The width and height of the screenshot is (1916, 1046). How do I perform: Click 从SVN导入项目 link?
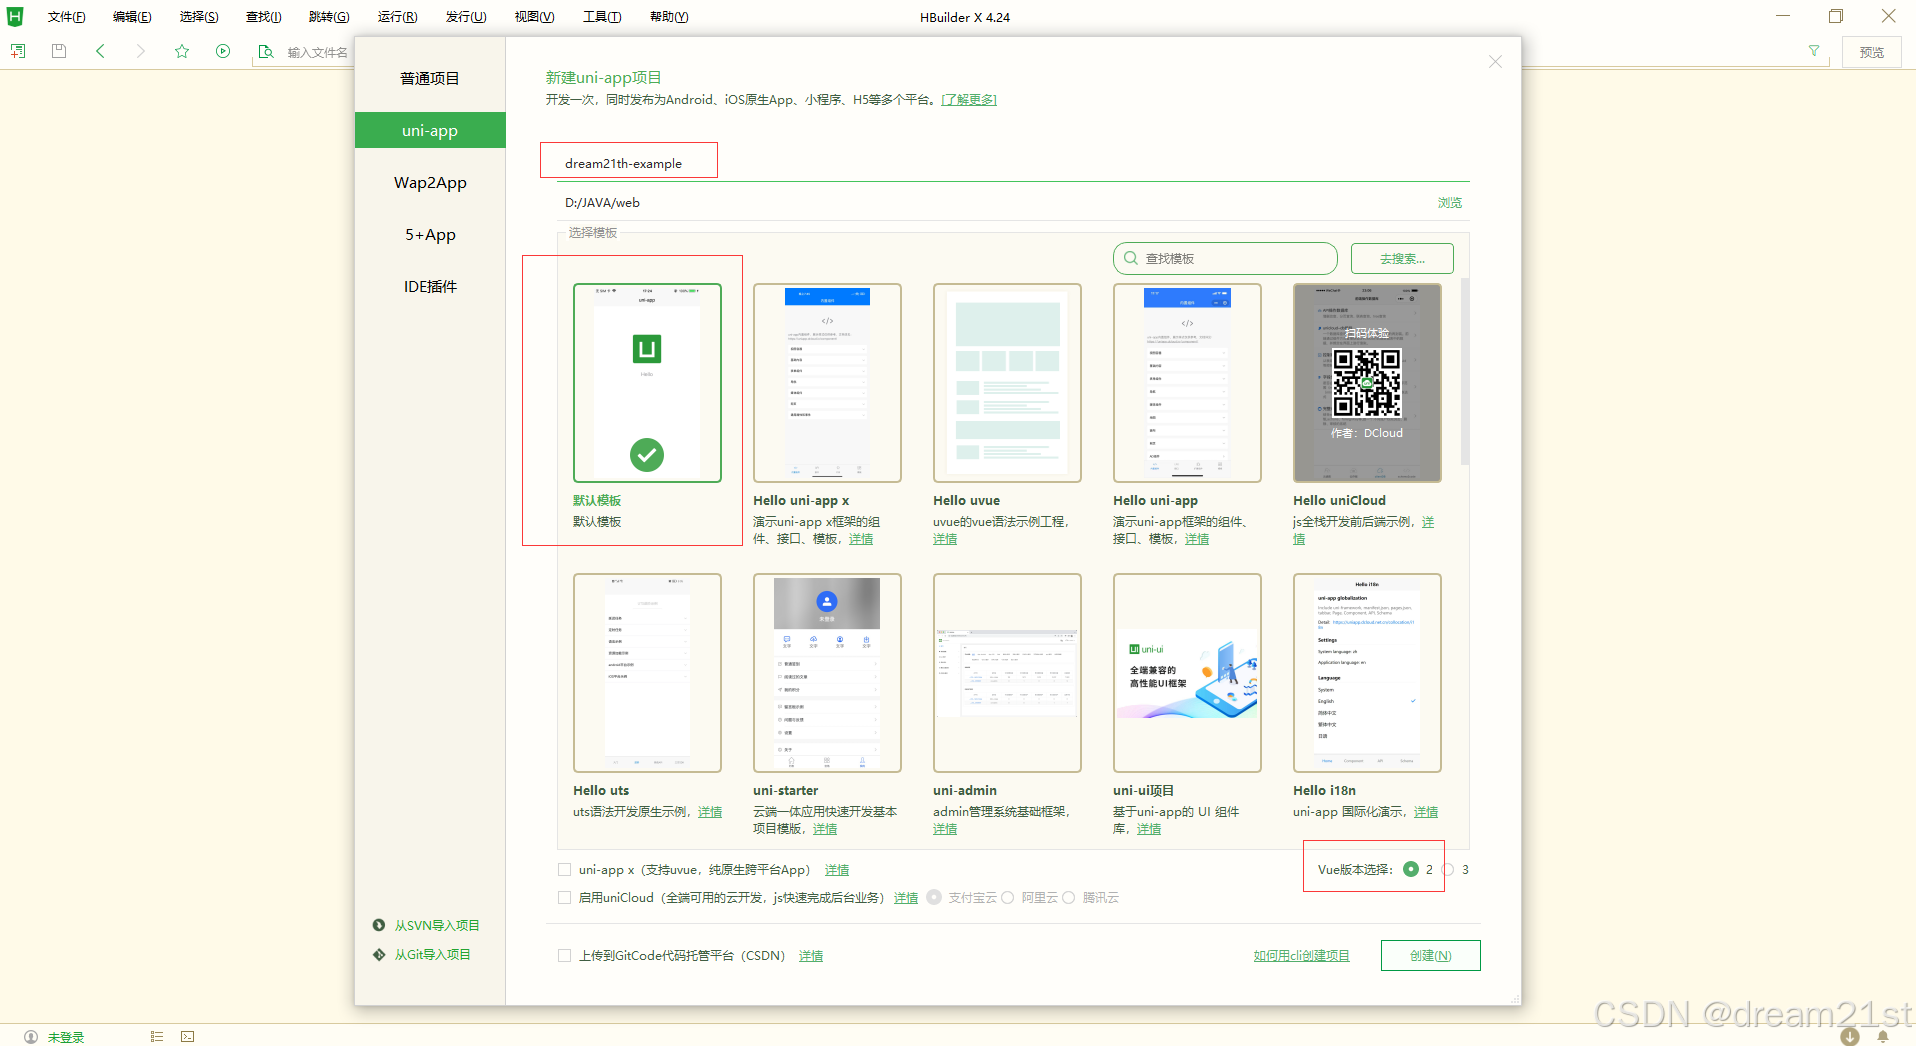[x=437, y=925]
